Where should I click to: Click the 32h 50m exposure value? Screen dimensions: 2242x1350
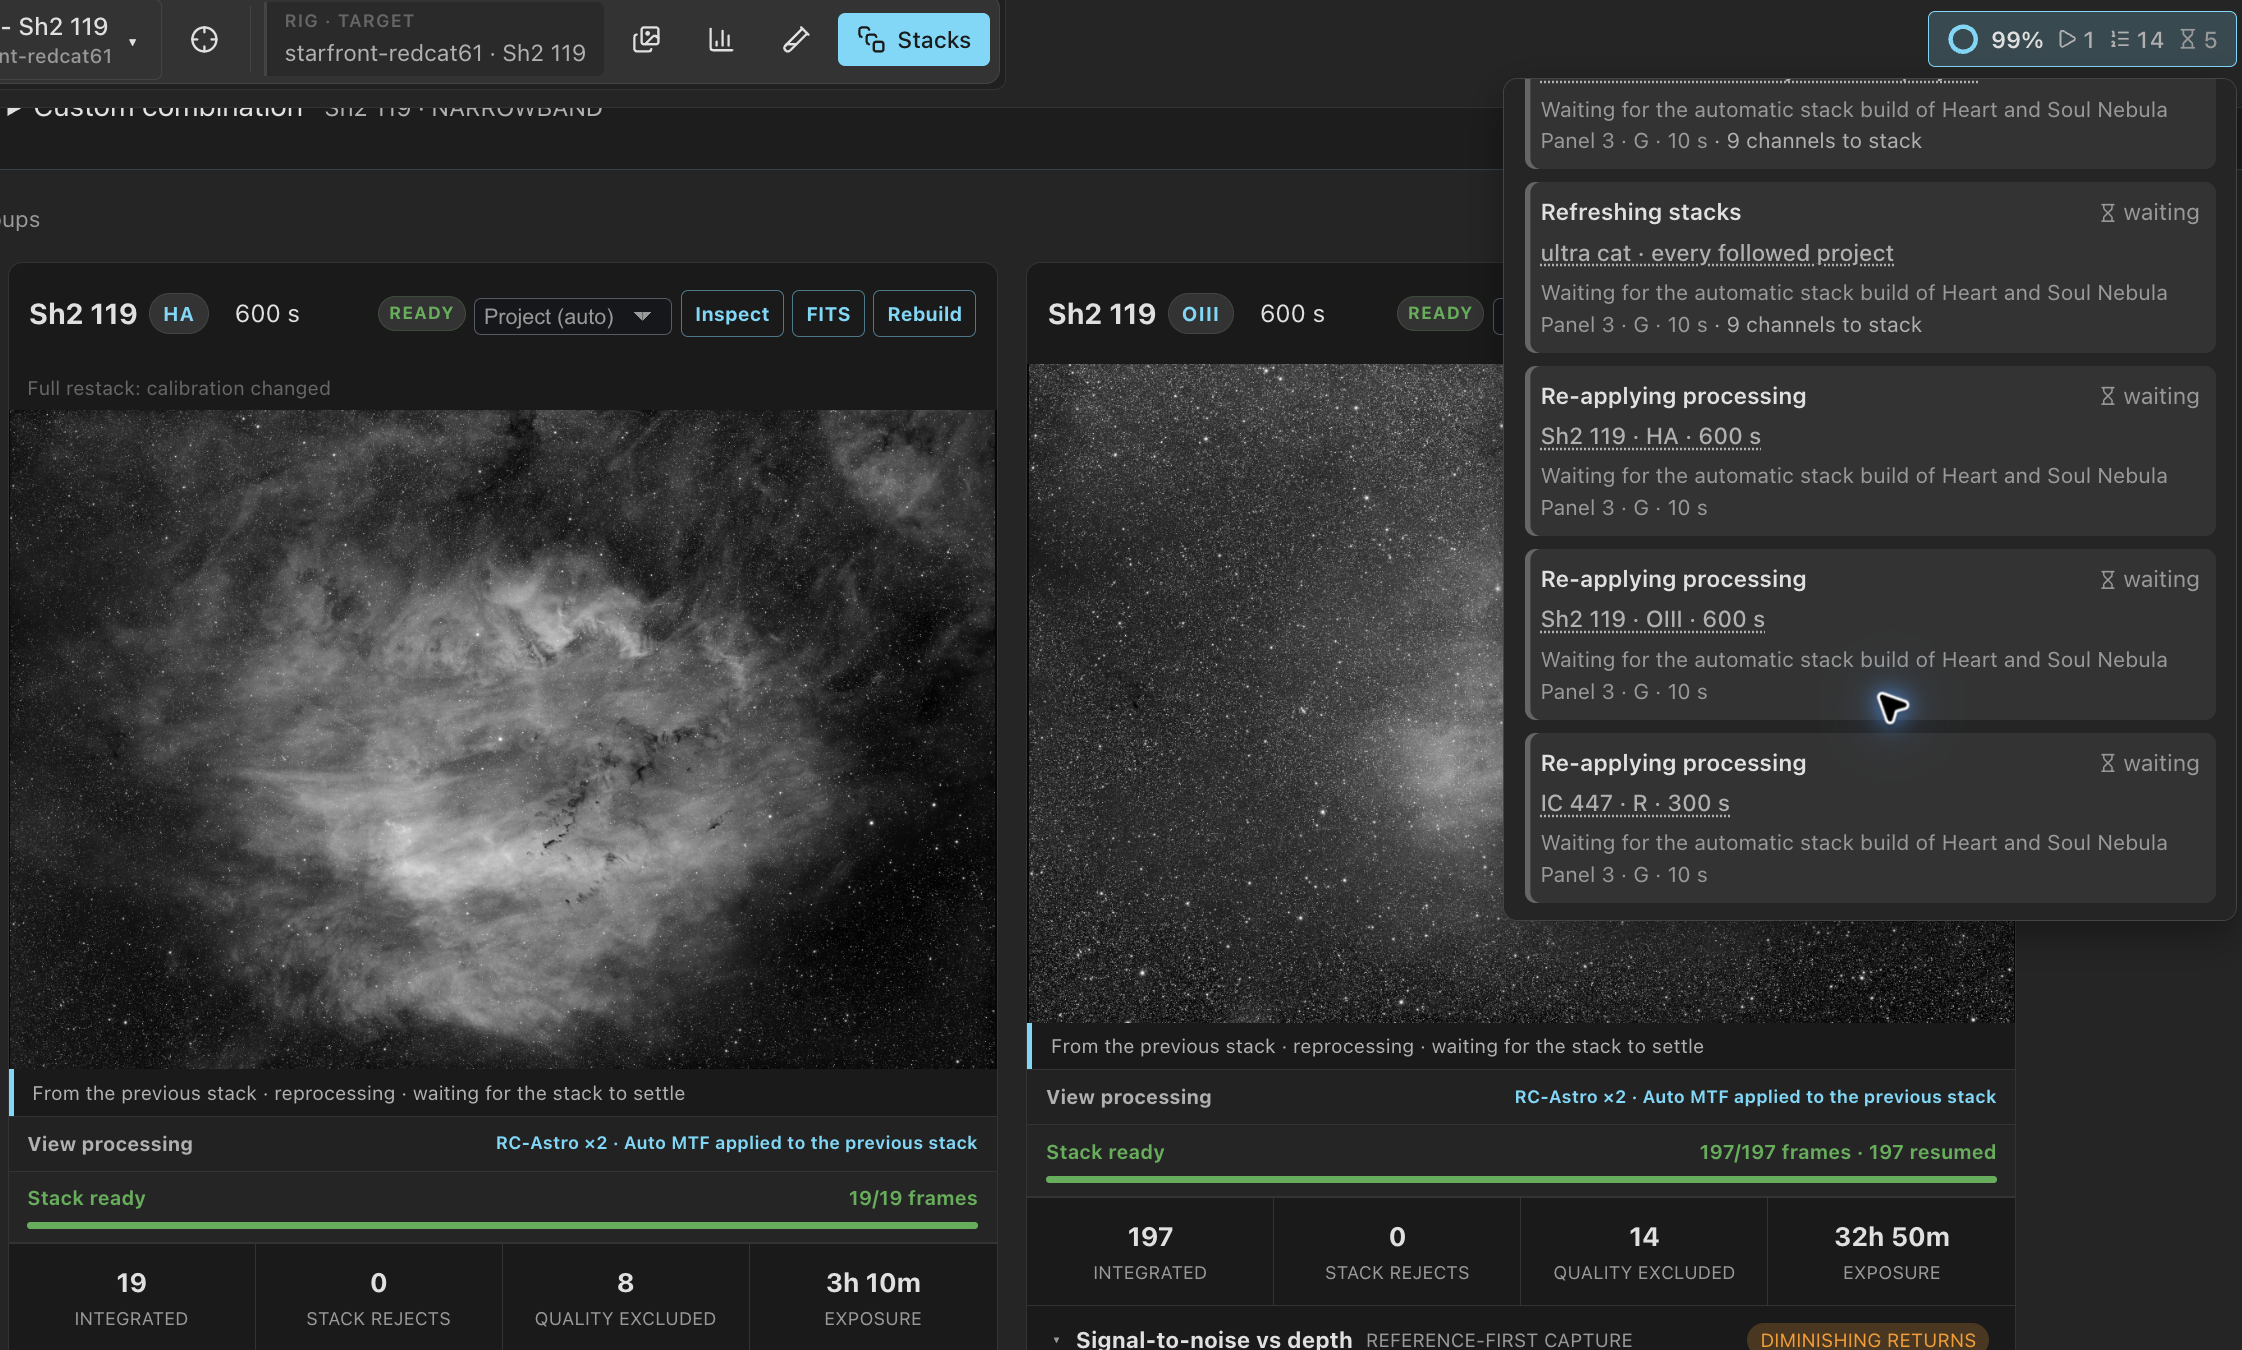click(x=1891, y=1237)
